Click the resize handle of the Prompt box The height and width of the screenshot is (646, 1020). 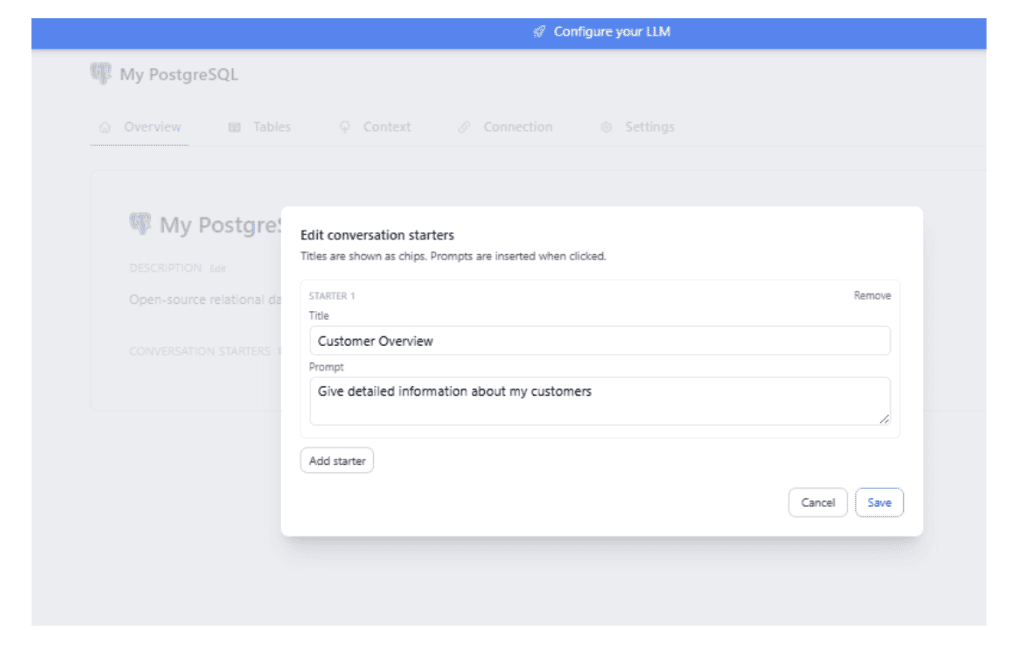pos(886,420)
